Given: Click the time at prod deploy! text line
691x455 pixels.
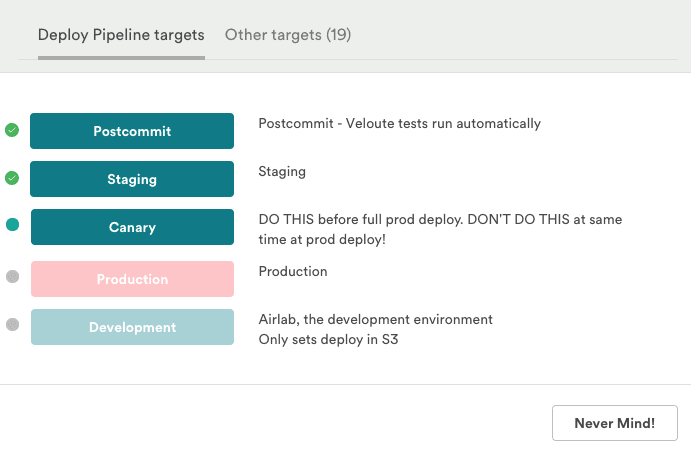Looking at the screenshot, I should (322, 239).
